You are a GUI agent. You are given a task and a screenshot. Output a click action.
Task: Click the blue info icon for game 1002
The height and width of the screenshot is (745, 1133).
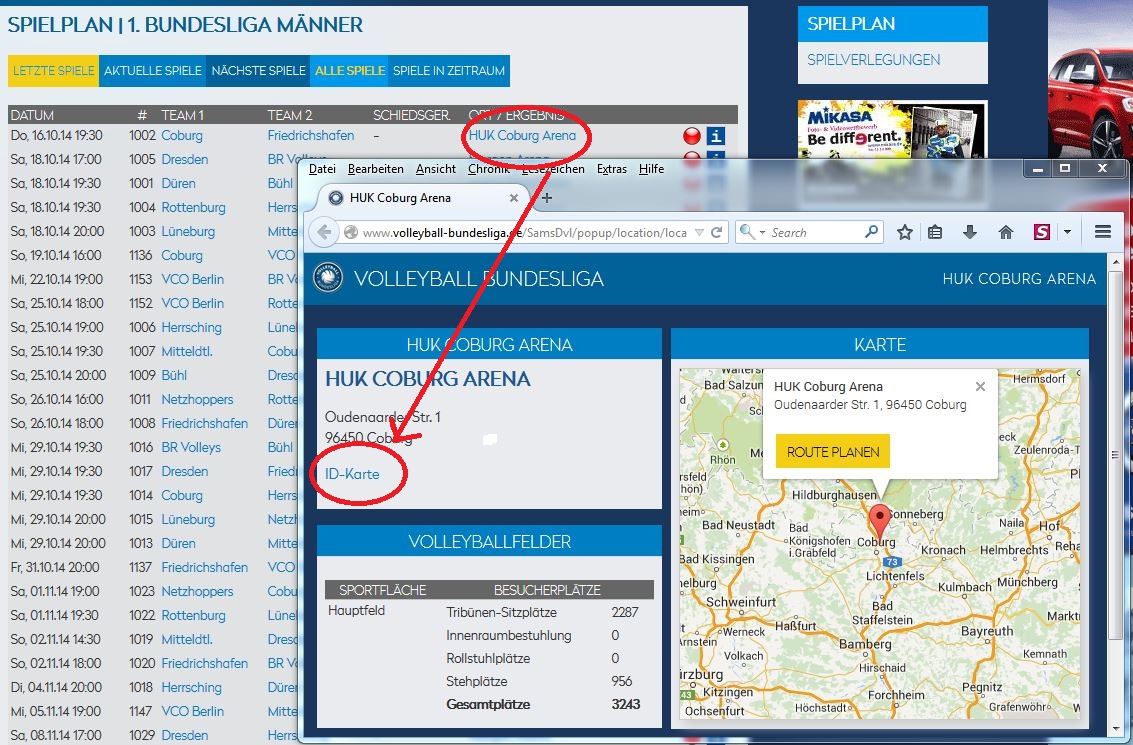[x=716, y=136]
